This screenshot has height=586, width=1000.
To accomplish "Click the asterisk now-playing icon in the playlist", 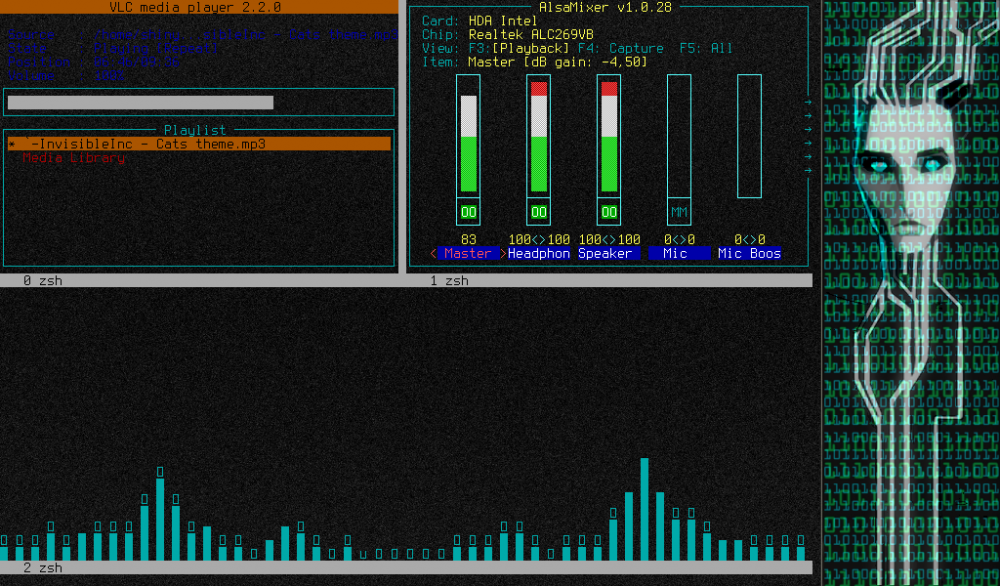I will (11, 143).
